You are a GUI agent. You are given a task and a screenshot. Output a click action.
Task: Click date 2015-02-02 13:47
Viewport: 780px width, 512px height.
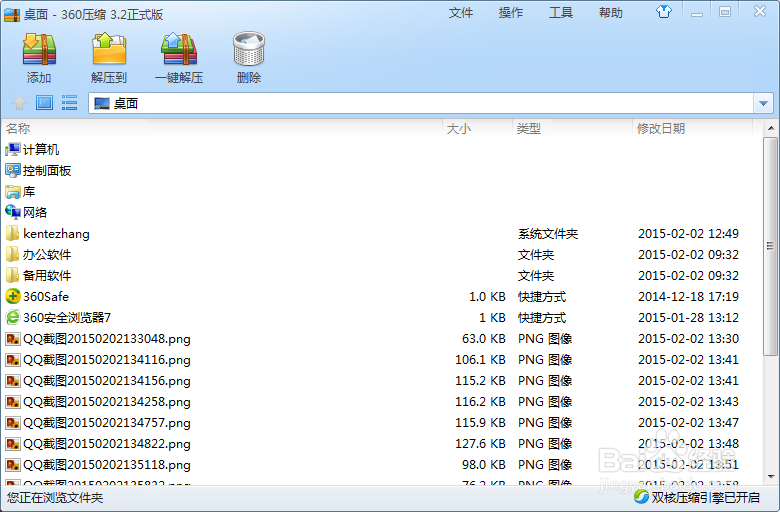click(x=688, y=423)
